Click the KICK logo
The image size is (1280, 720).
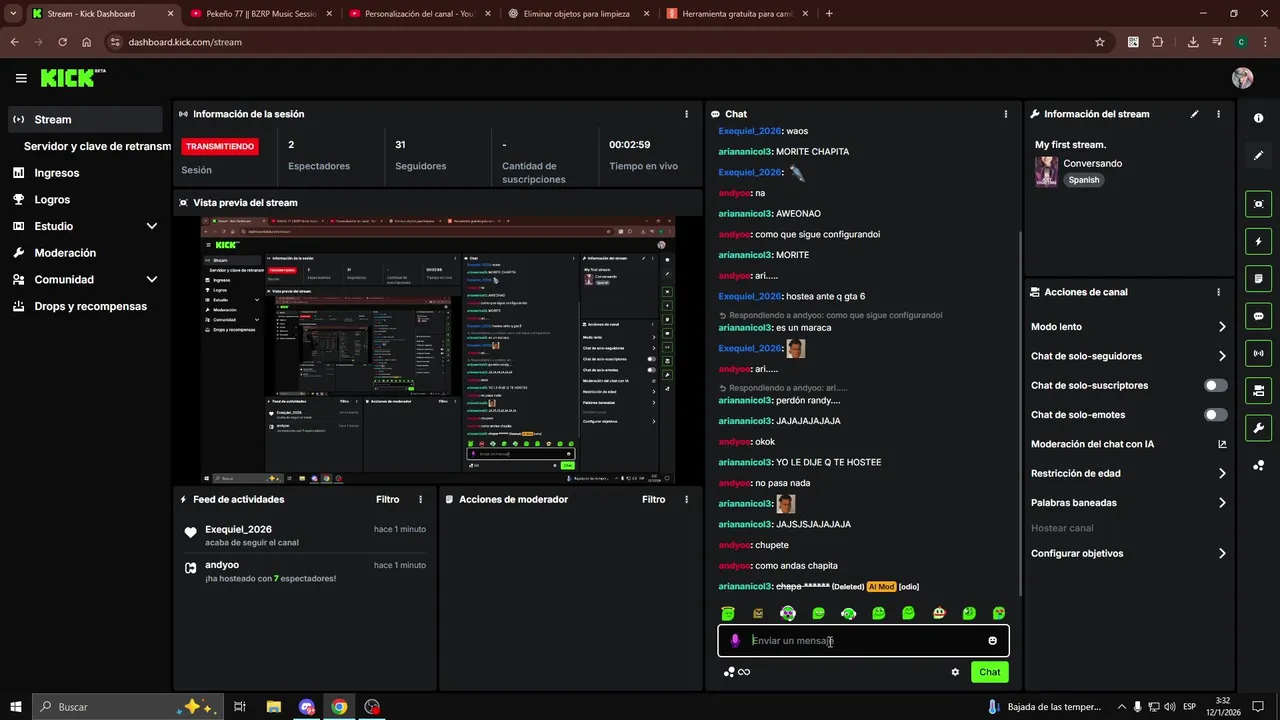click(73, 78)
